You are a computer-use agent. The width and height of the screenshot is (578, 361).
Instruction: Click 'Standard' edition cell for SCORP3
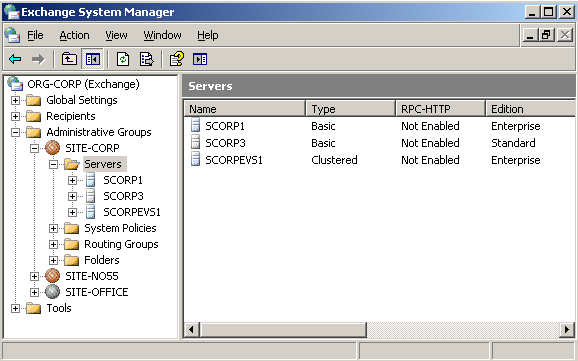(513, 143)
